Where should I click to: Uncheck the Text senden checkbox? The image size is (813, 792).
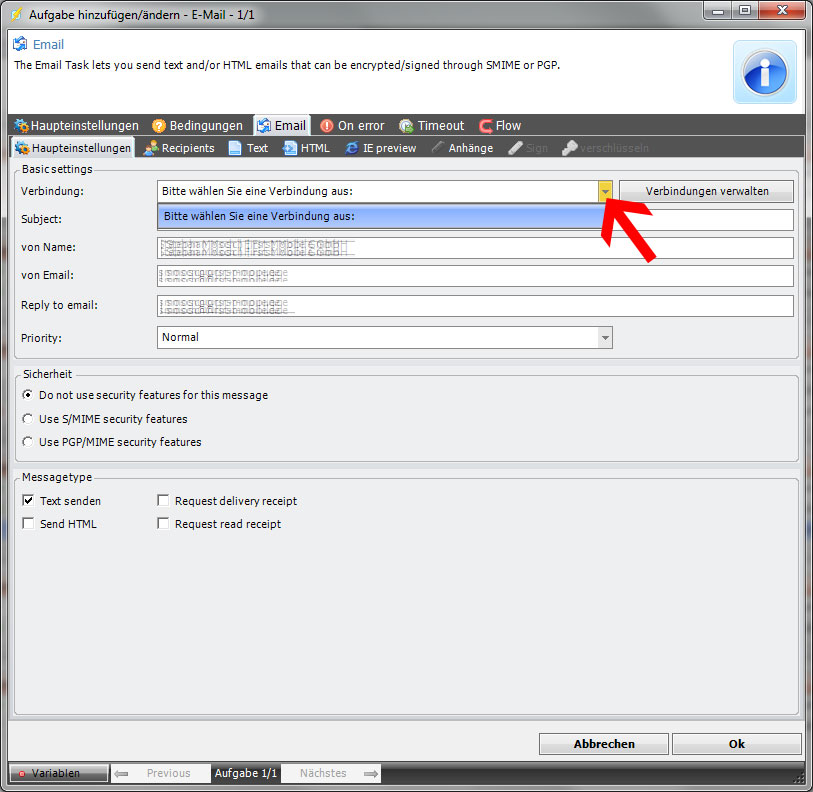tap(28, 501)
